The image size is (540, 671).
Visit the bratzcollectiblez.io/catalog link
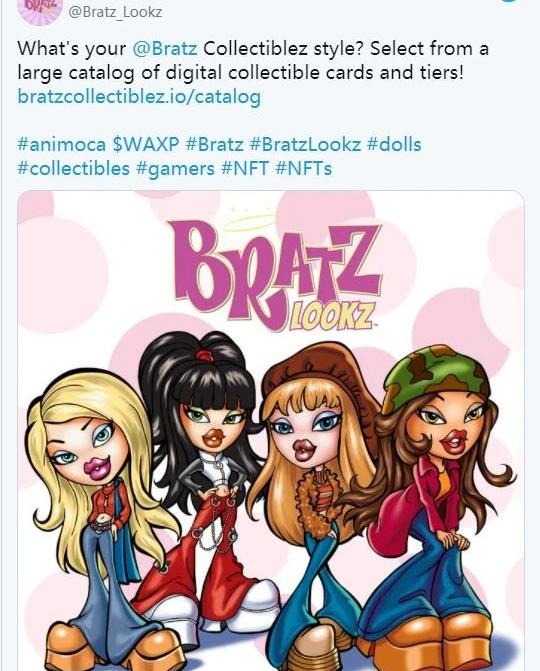(x=139, y=96)
